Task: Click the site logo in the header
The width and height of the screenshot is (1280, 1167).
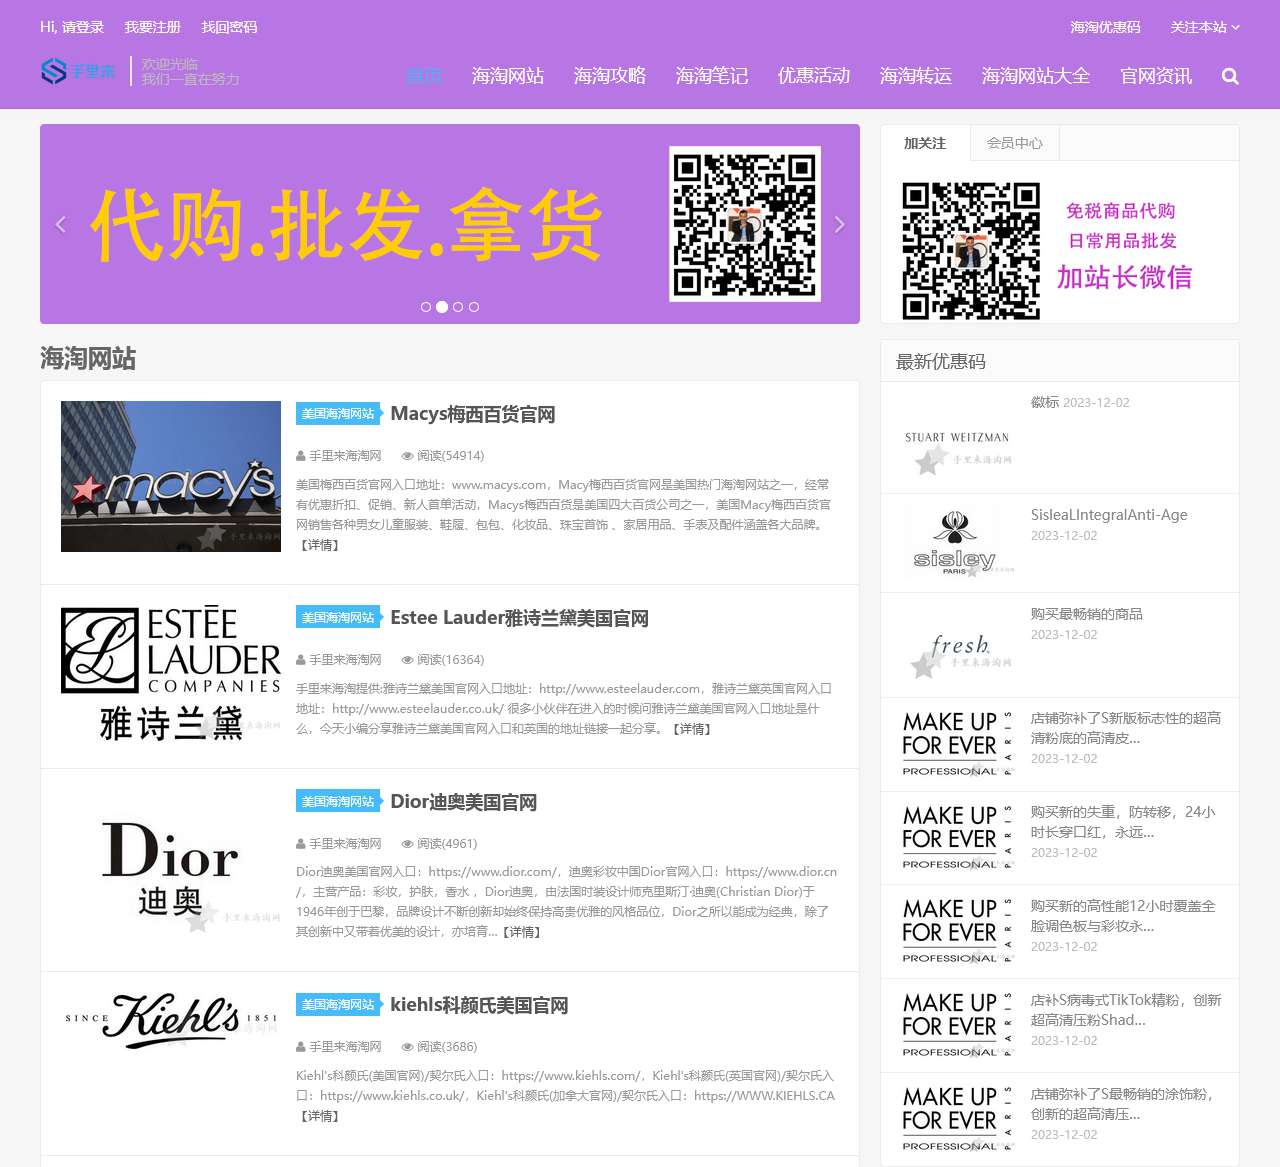Action: click(78, 71)
